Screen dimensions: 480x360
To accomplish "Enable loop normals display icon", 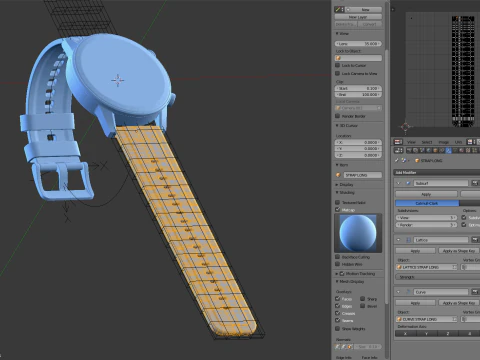I will coord(344,347).
